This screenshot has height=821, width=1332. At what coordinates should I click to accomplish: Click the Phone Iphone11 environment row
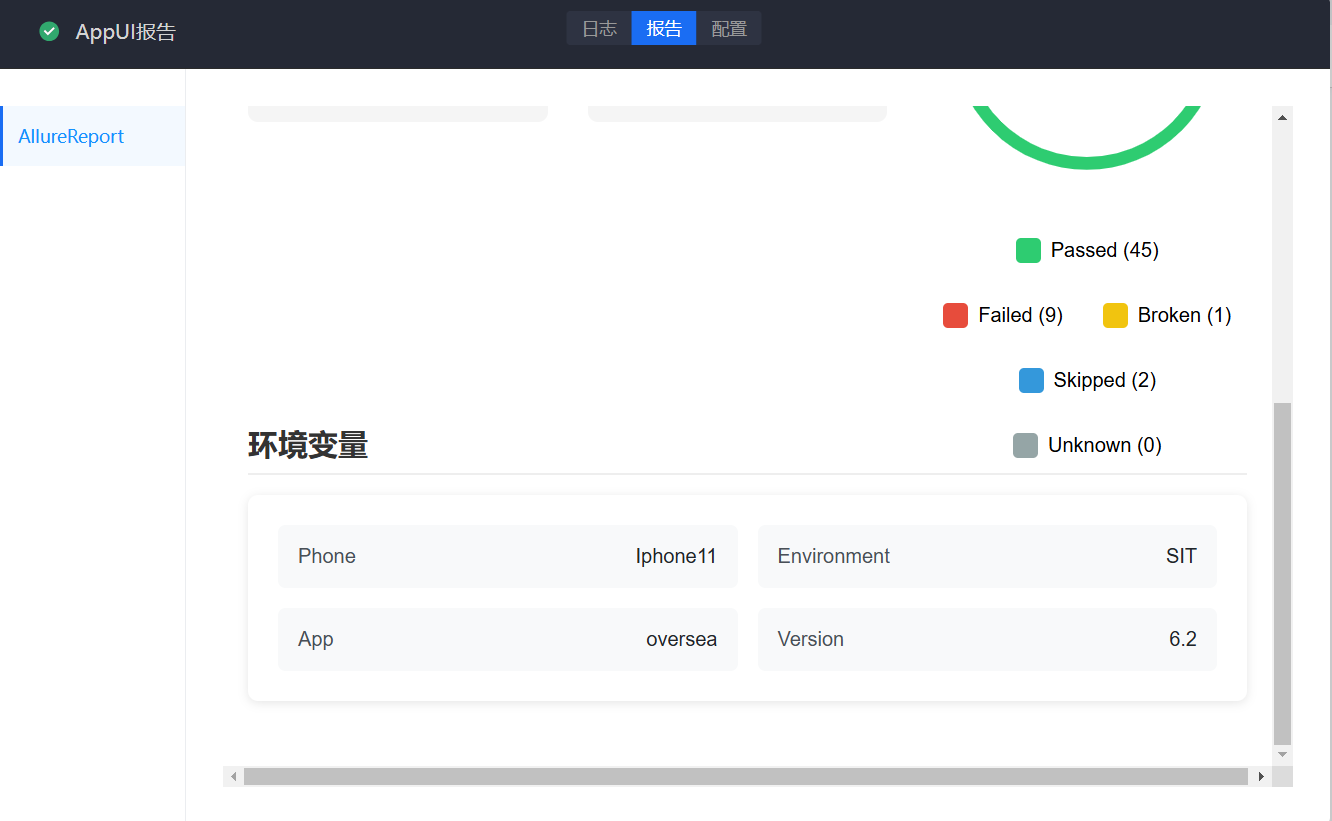507,556
